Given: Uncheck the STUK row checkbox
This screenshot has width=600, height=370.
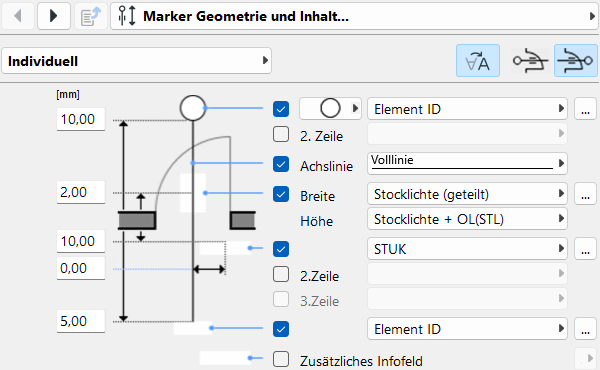Looking at the screenshot, I should point(281,249).
